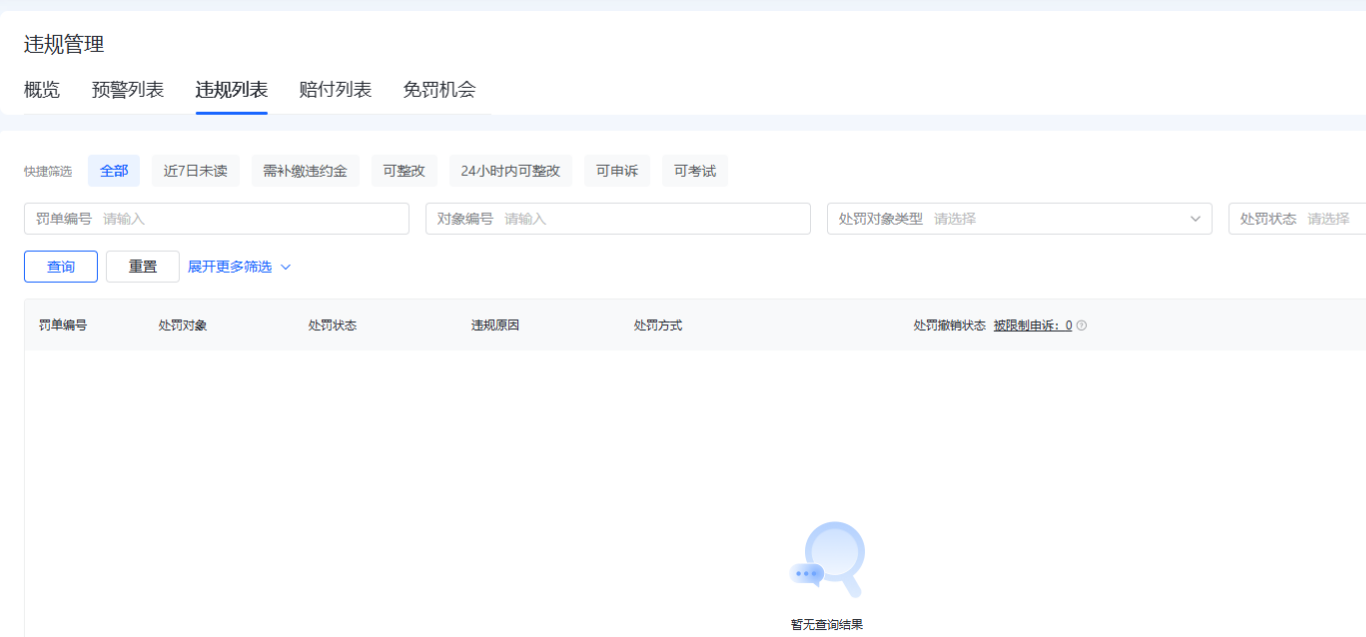Focus the 罚单编号 input field
This screenshot has width=1366, height=637.
250,219
